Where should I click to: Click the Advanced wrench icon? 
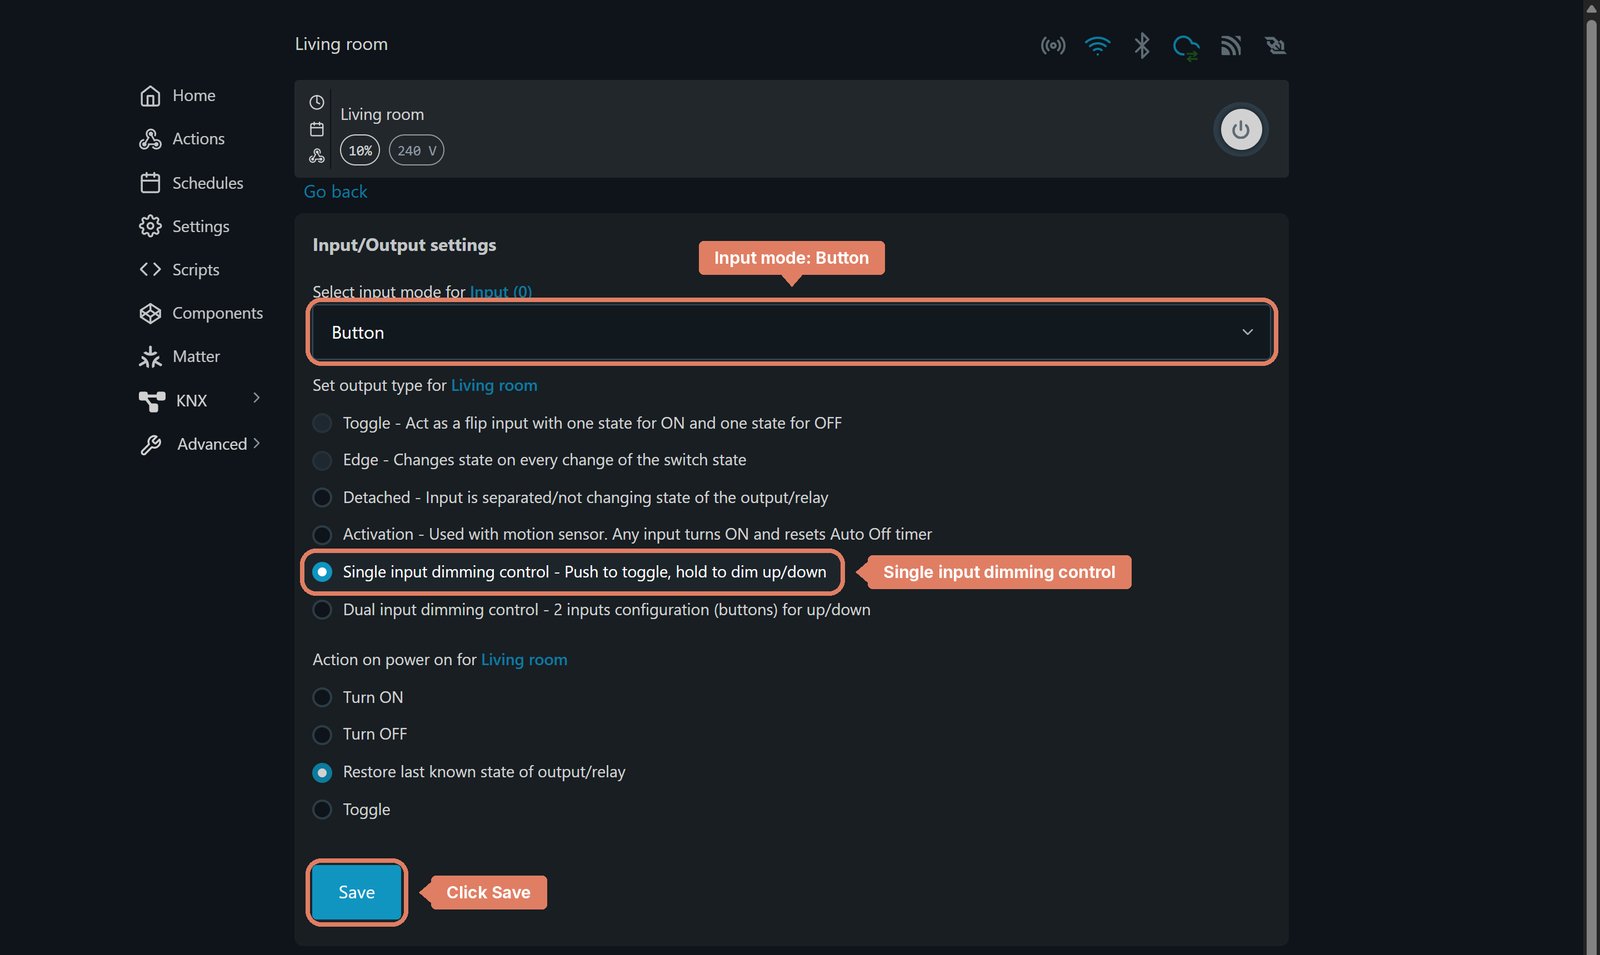pyautogui.click(x=151, y=445)
